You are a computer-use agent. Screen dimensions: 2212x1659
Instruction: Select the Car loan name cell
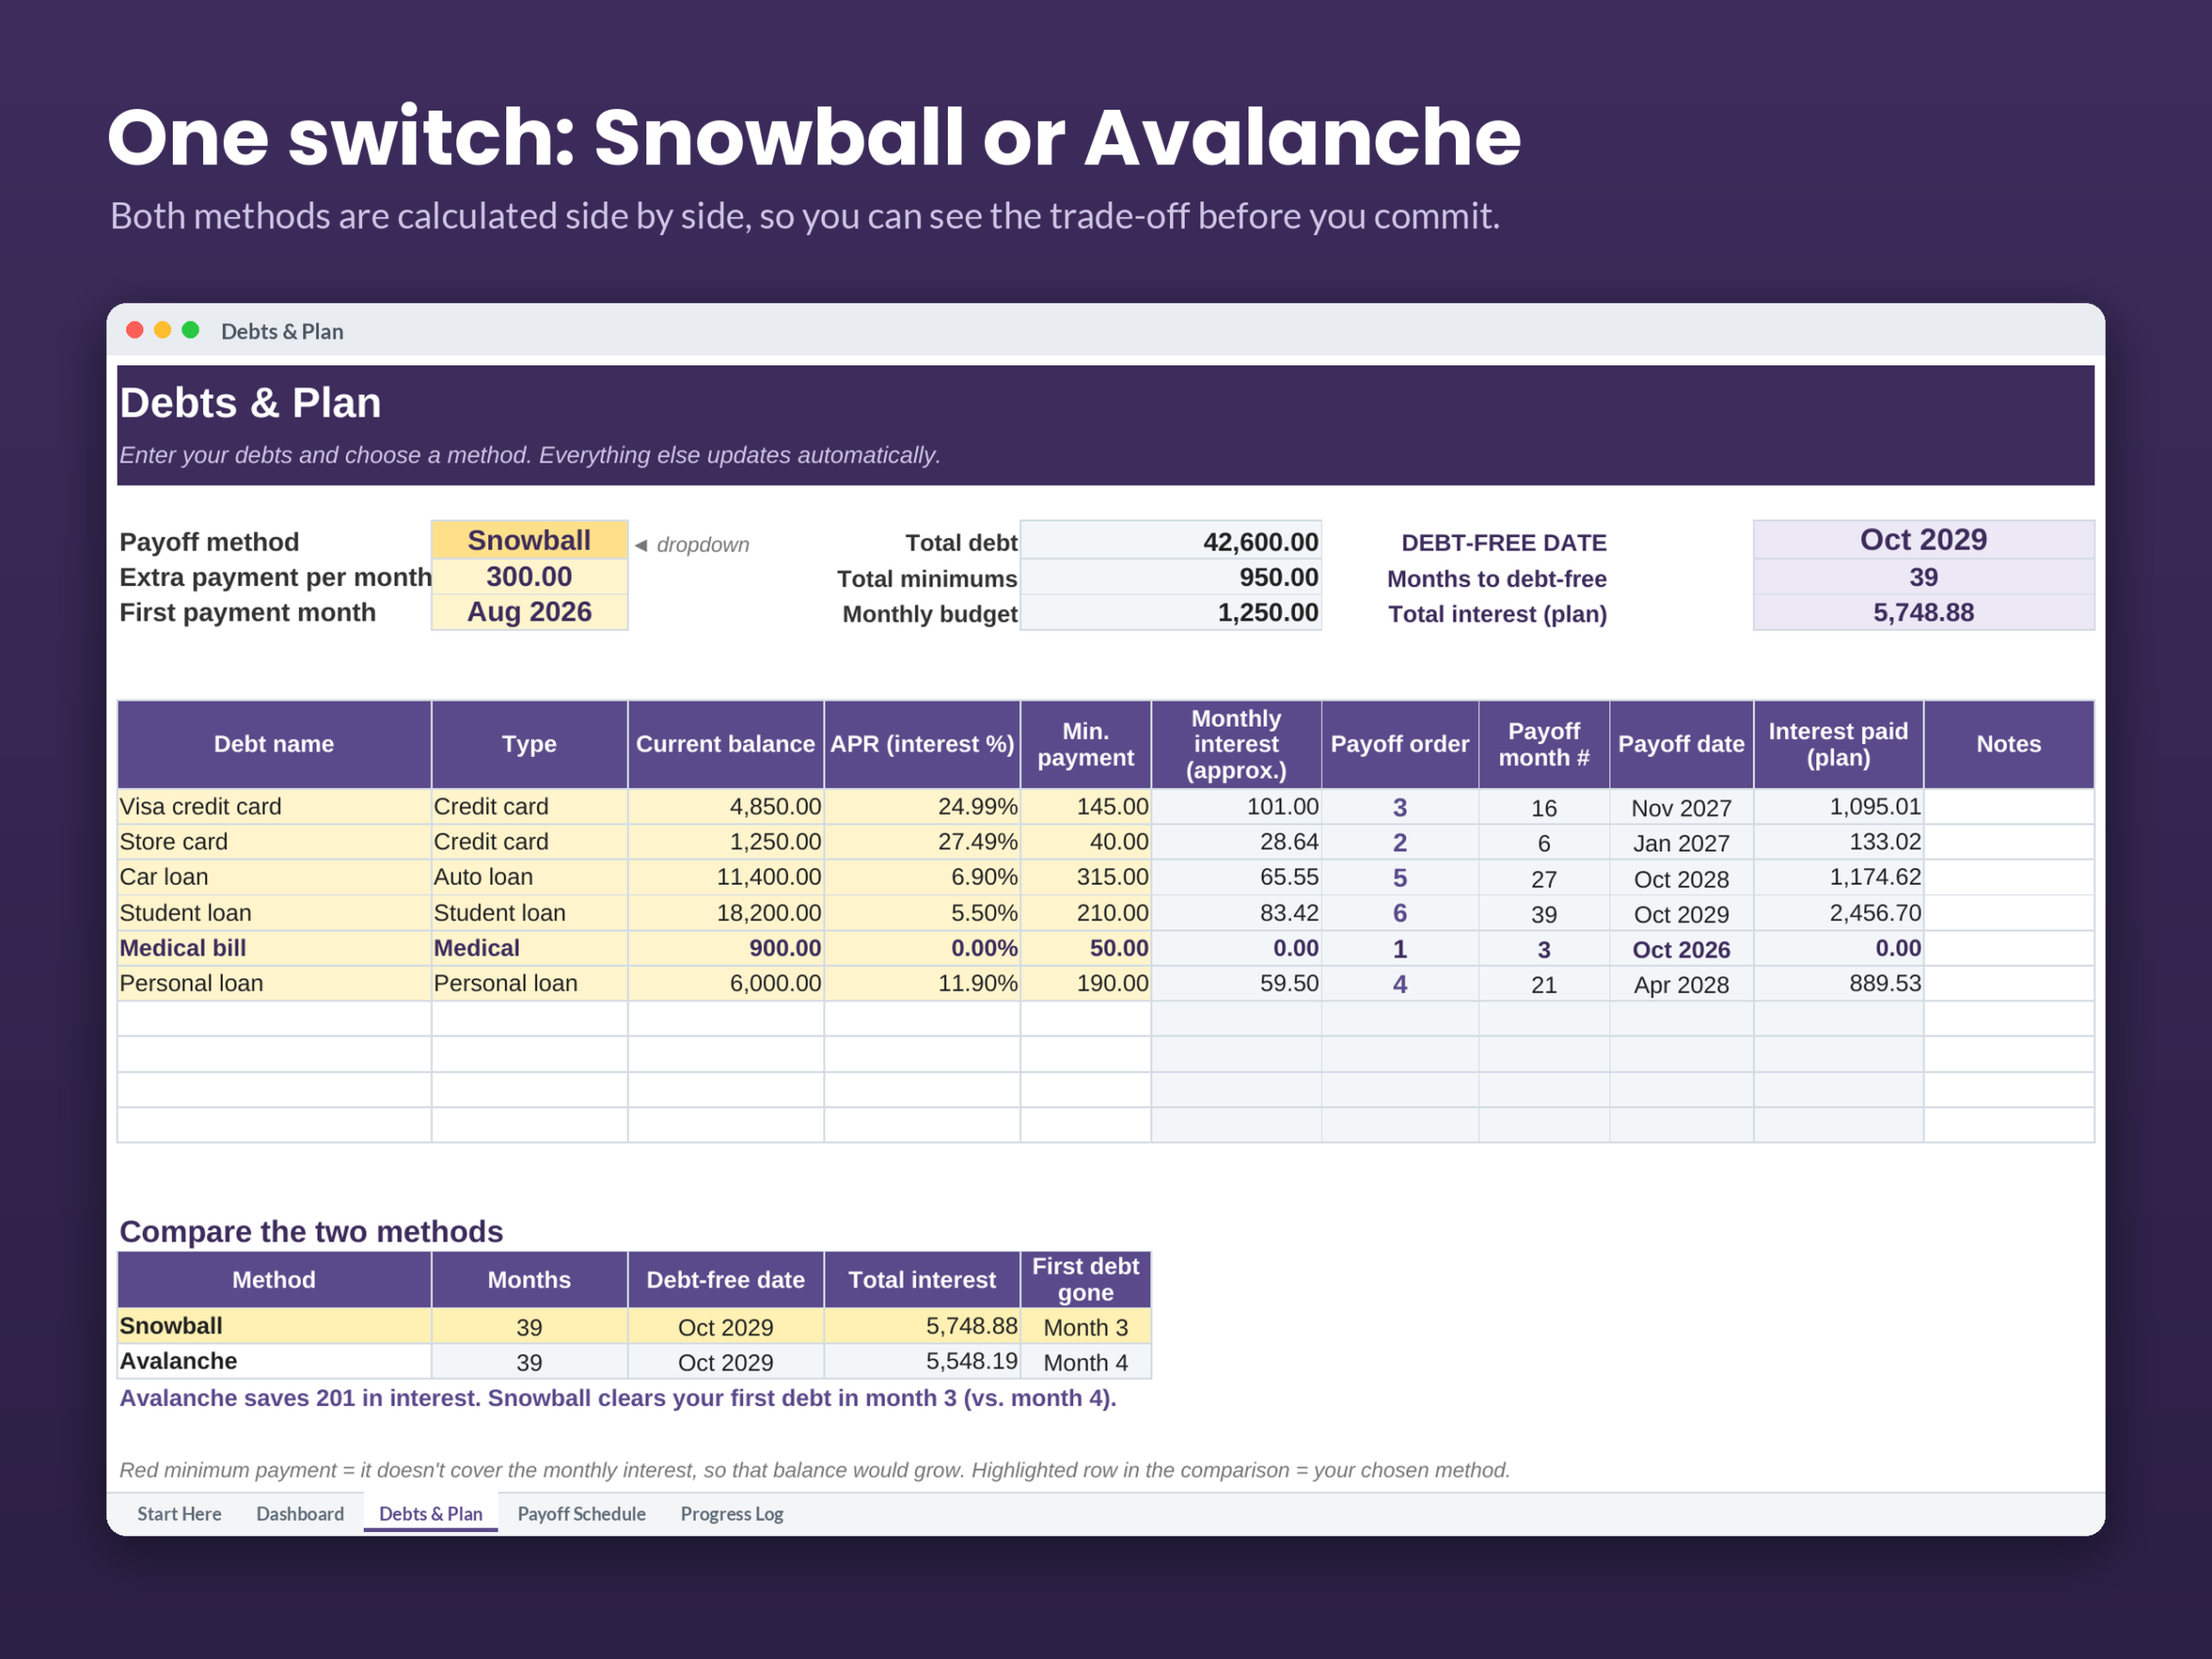274,877
